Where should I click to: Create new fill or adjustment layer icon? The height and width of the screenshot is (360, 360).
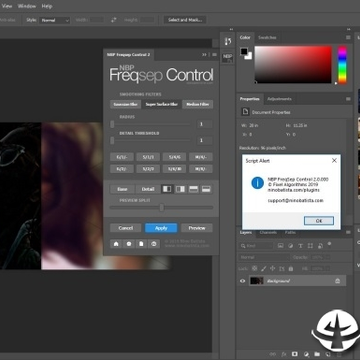click(306, 354)
